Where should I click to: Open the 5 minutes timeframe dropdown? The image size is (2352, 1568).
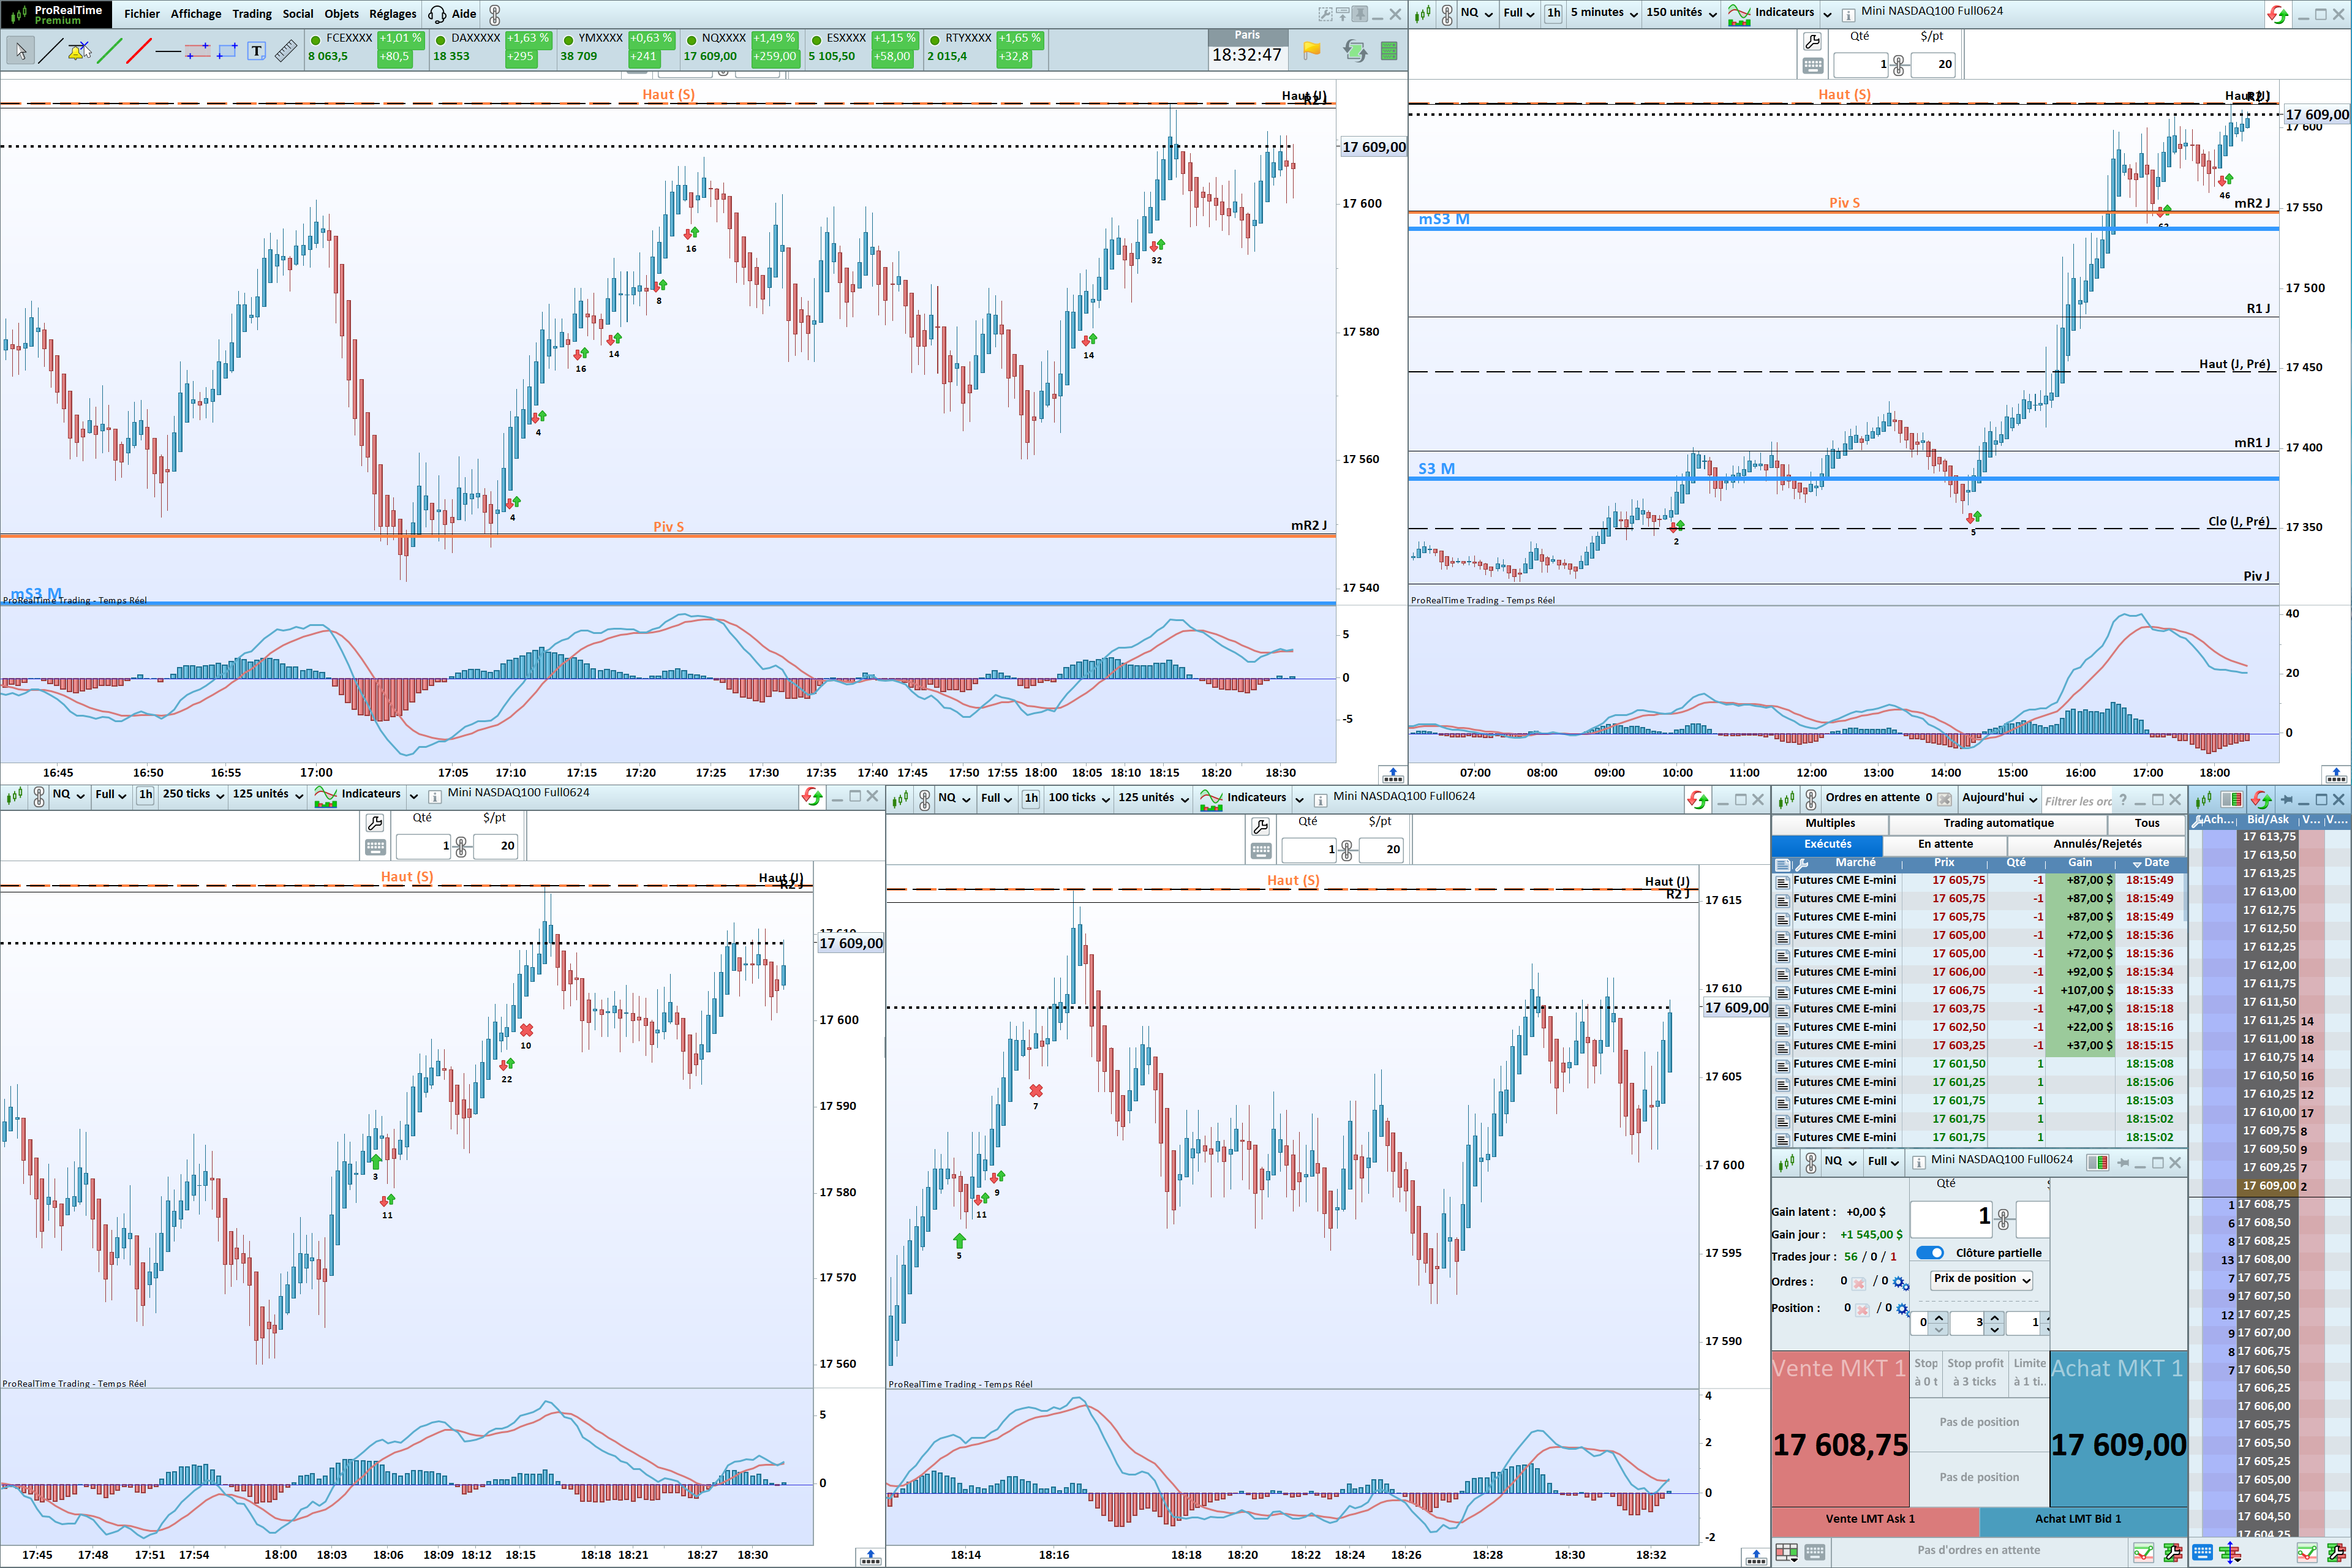[x=1604, y=13]
